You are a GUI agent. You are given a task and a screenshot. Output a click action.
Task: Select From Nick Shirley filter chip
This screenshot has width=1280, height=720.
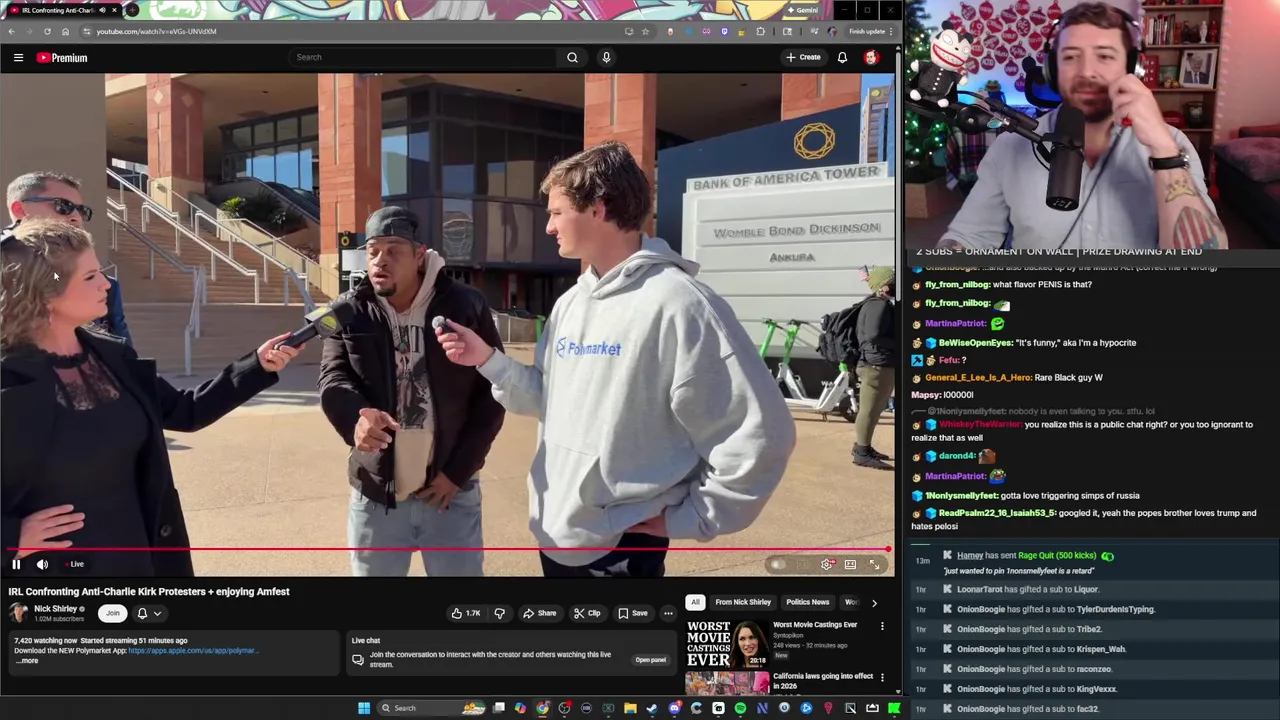coord(743,602)
